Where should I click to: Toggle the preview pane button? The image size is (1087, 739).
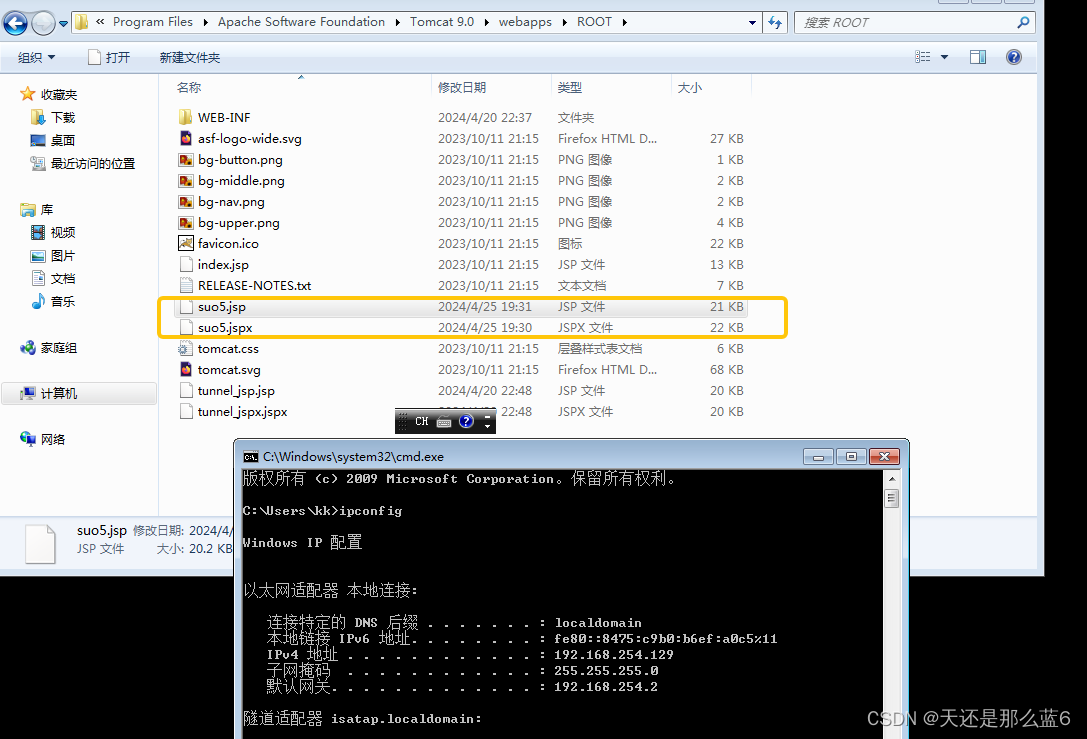click(x=977, y=57)
